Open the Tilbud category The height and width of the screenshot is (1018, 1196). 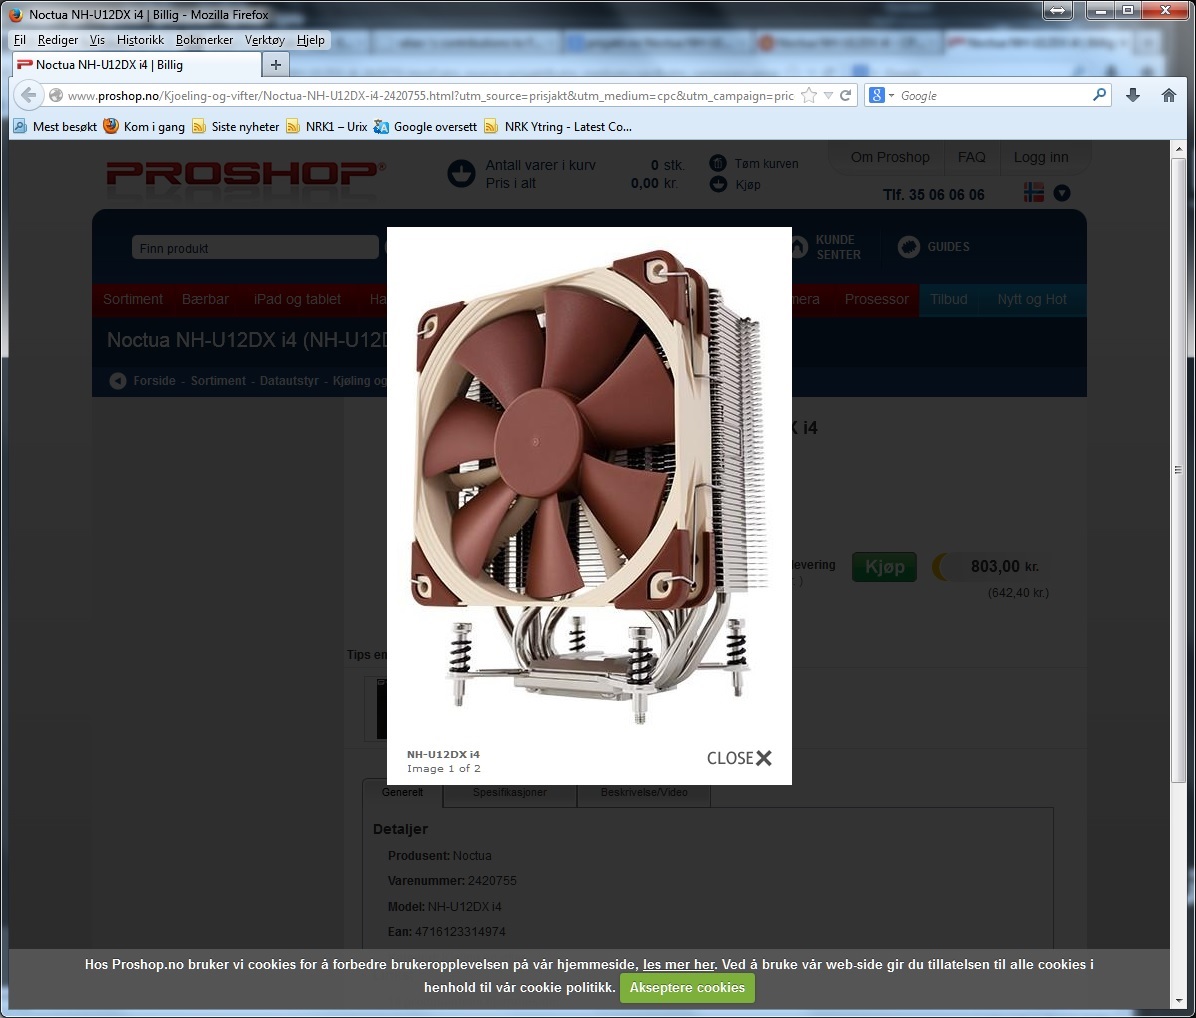click(x=948, y=299)
